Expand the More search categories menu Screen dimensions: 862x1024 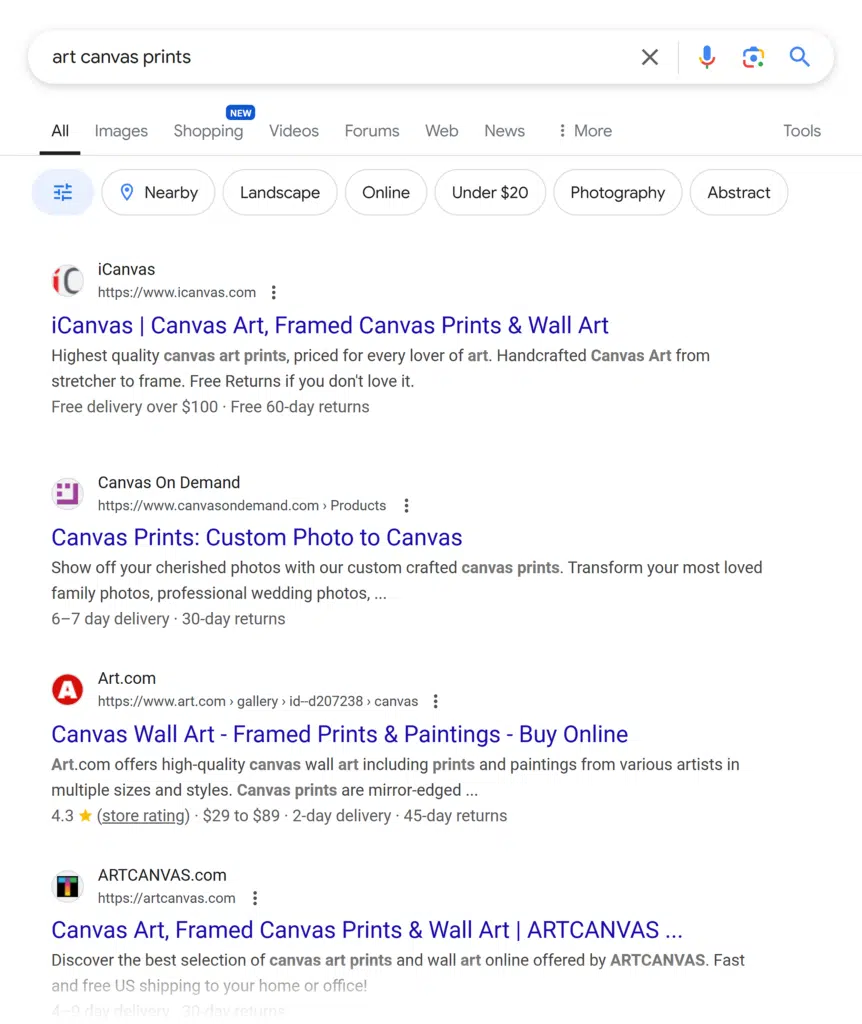pos(585,131)
